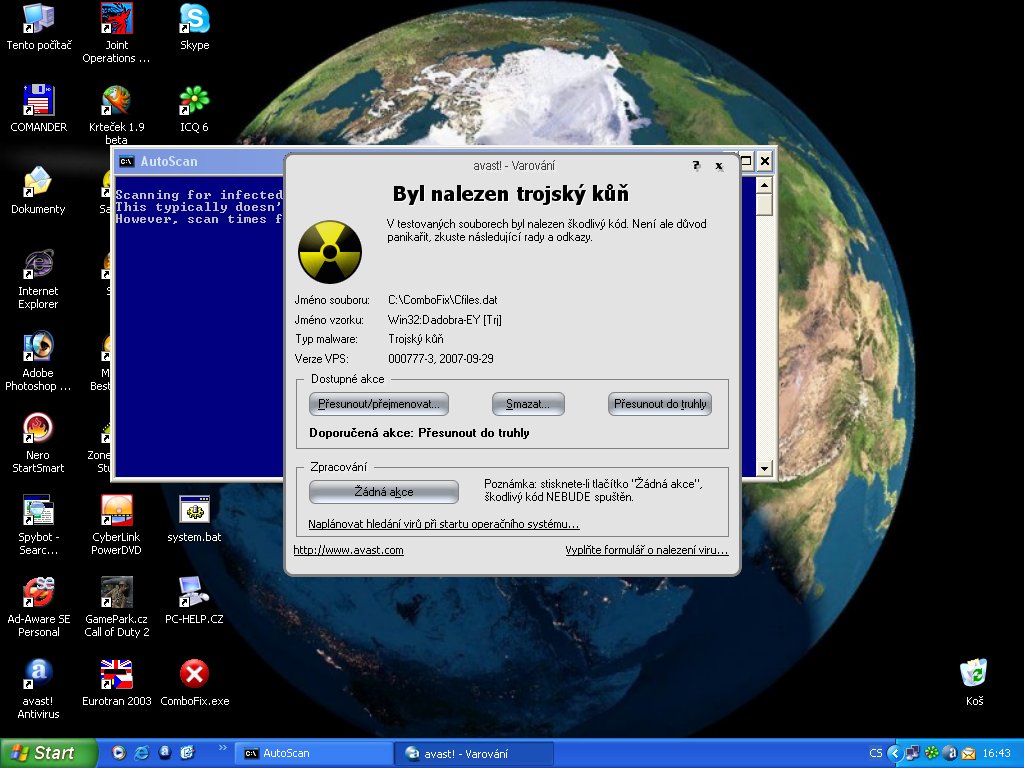Open Nero StartSmart shortcut
This screenshot has height=768, width=1024.
38,430
